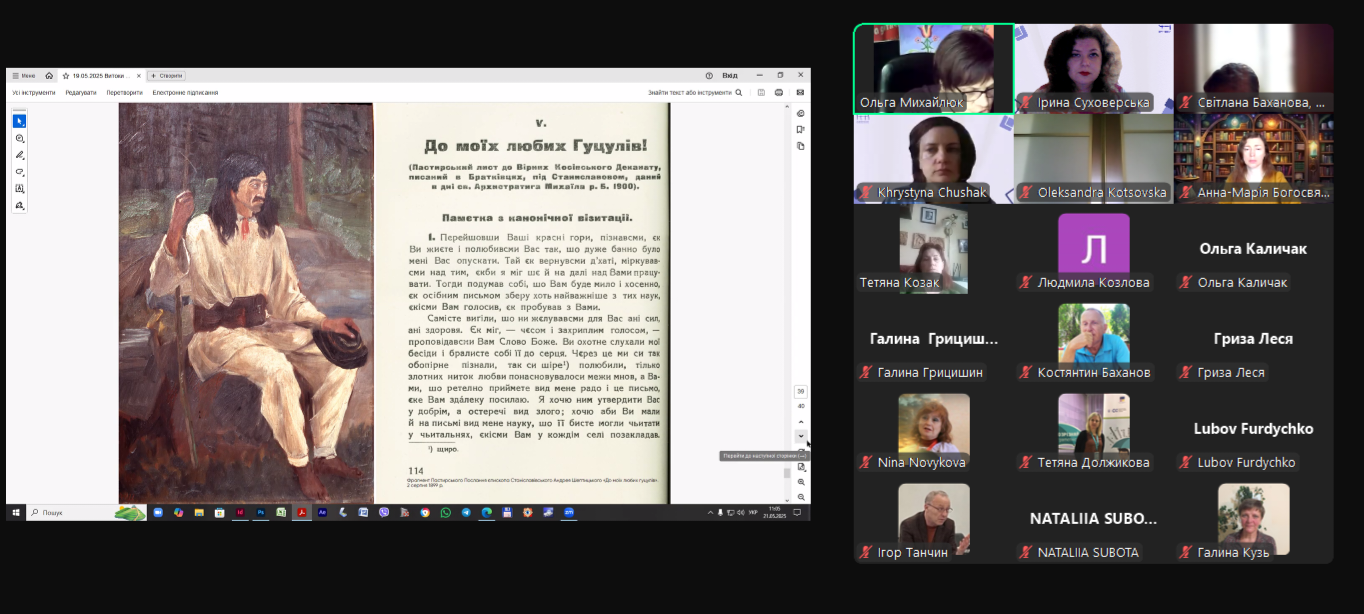Click the email envelope icon

(x=800, y=92)
